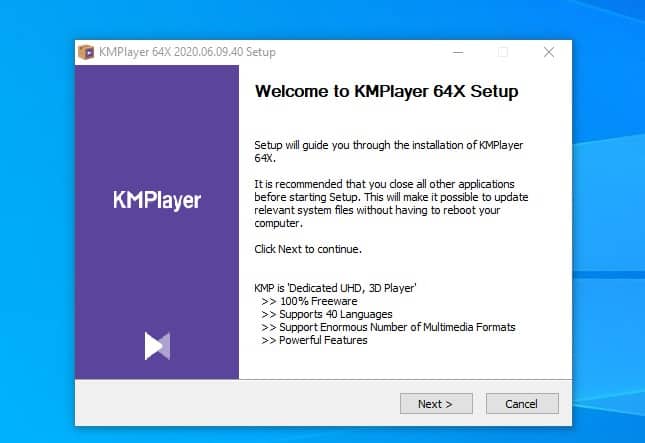
Task: Minimize the KMPlayer setup window
Action: (x=458, y=52)
